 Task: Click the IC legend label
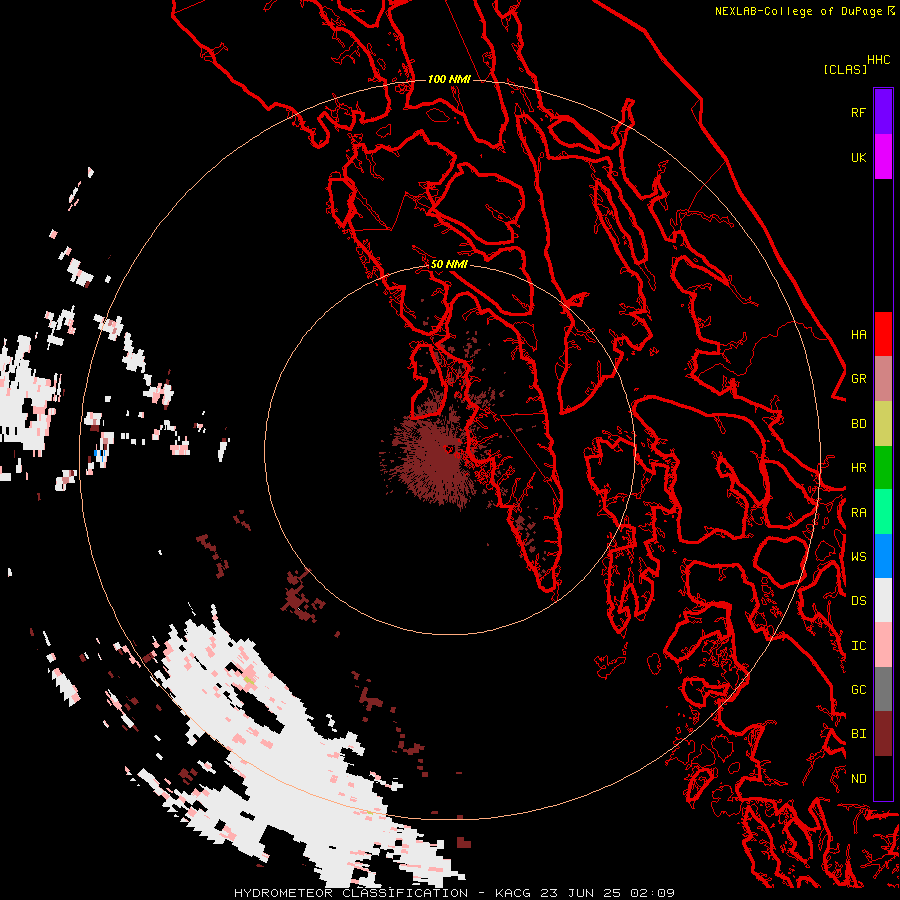(x=858, y=646)
